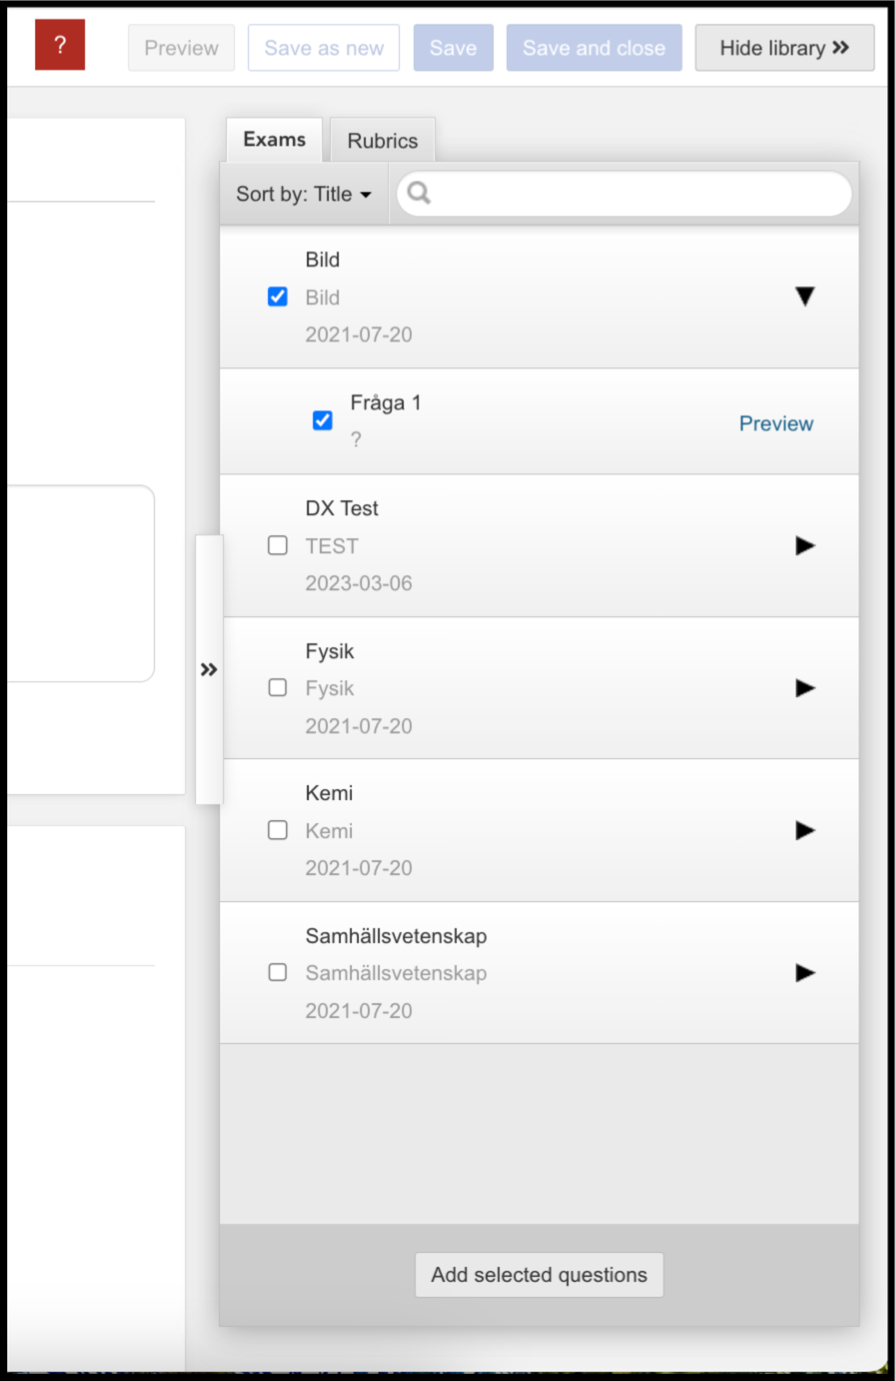
Task: Click the magnifier icon in the search box
Action: point(419,193)
